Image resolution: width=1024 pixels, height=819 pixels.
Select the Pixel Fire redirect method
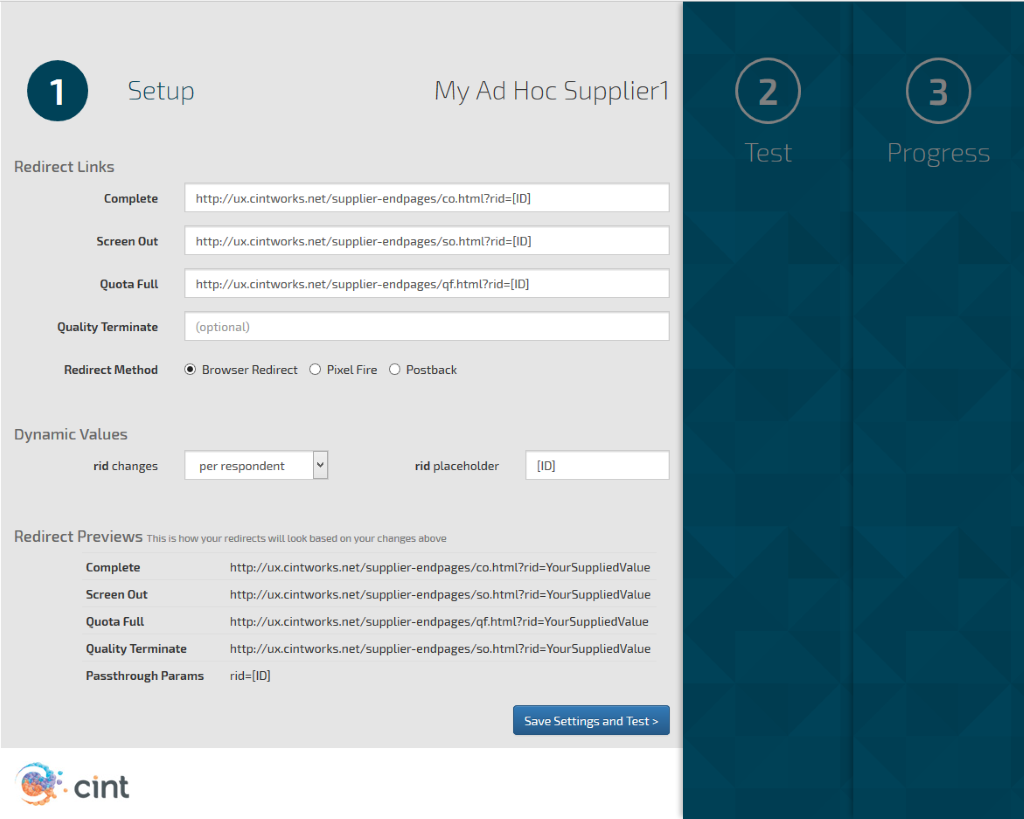pyautogui.click(x=315, y=370)
